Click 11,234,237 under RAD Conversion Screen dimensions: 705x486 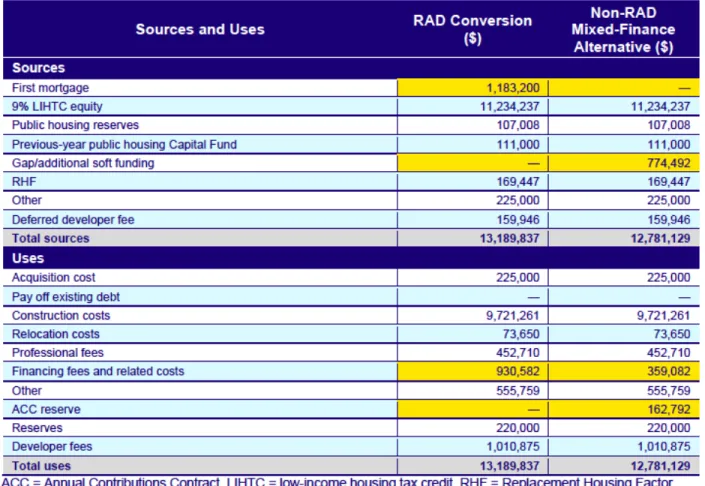[509, 107]
